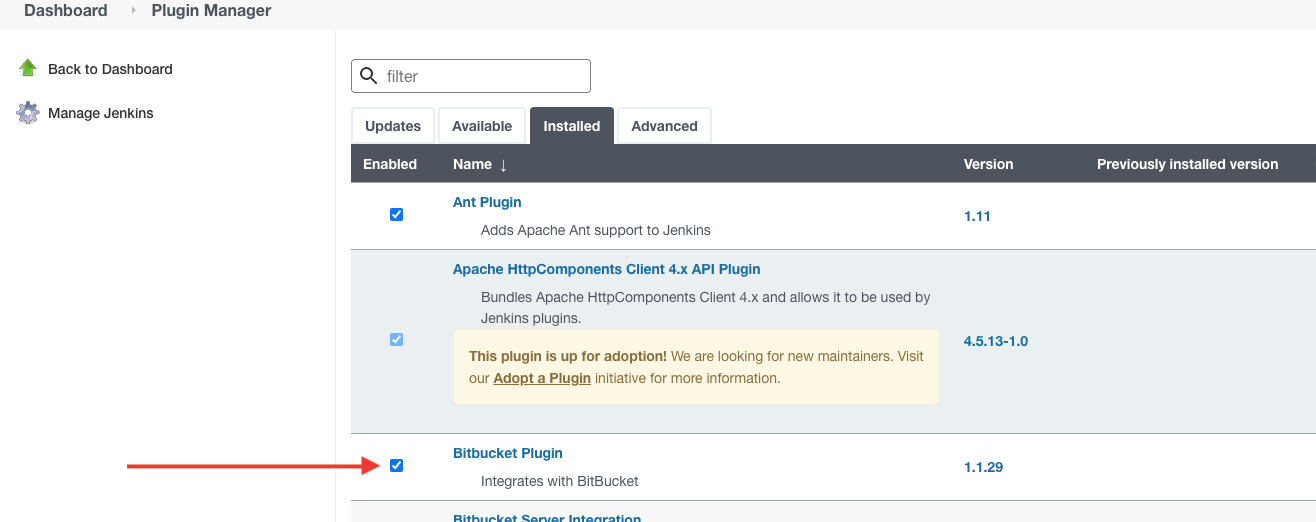The image size is (1316, 522).
Task: Open the Adopt a Plugin link
Action: [542, 378]
